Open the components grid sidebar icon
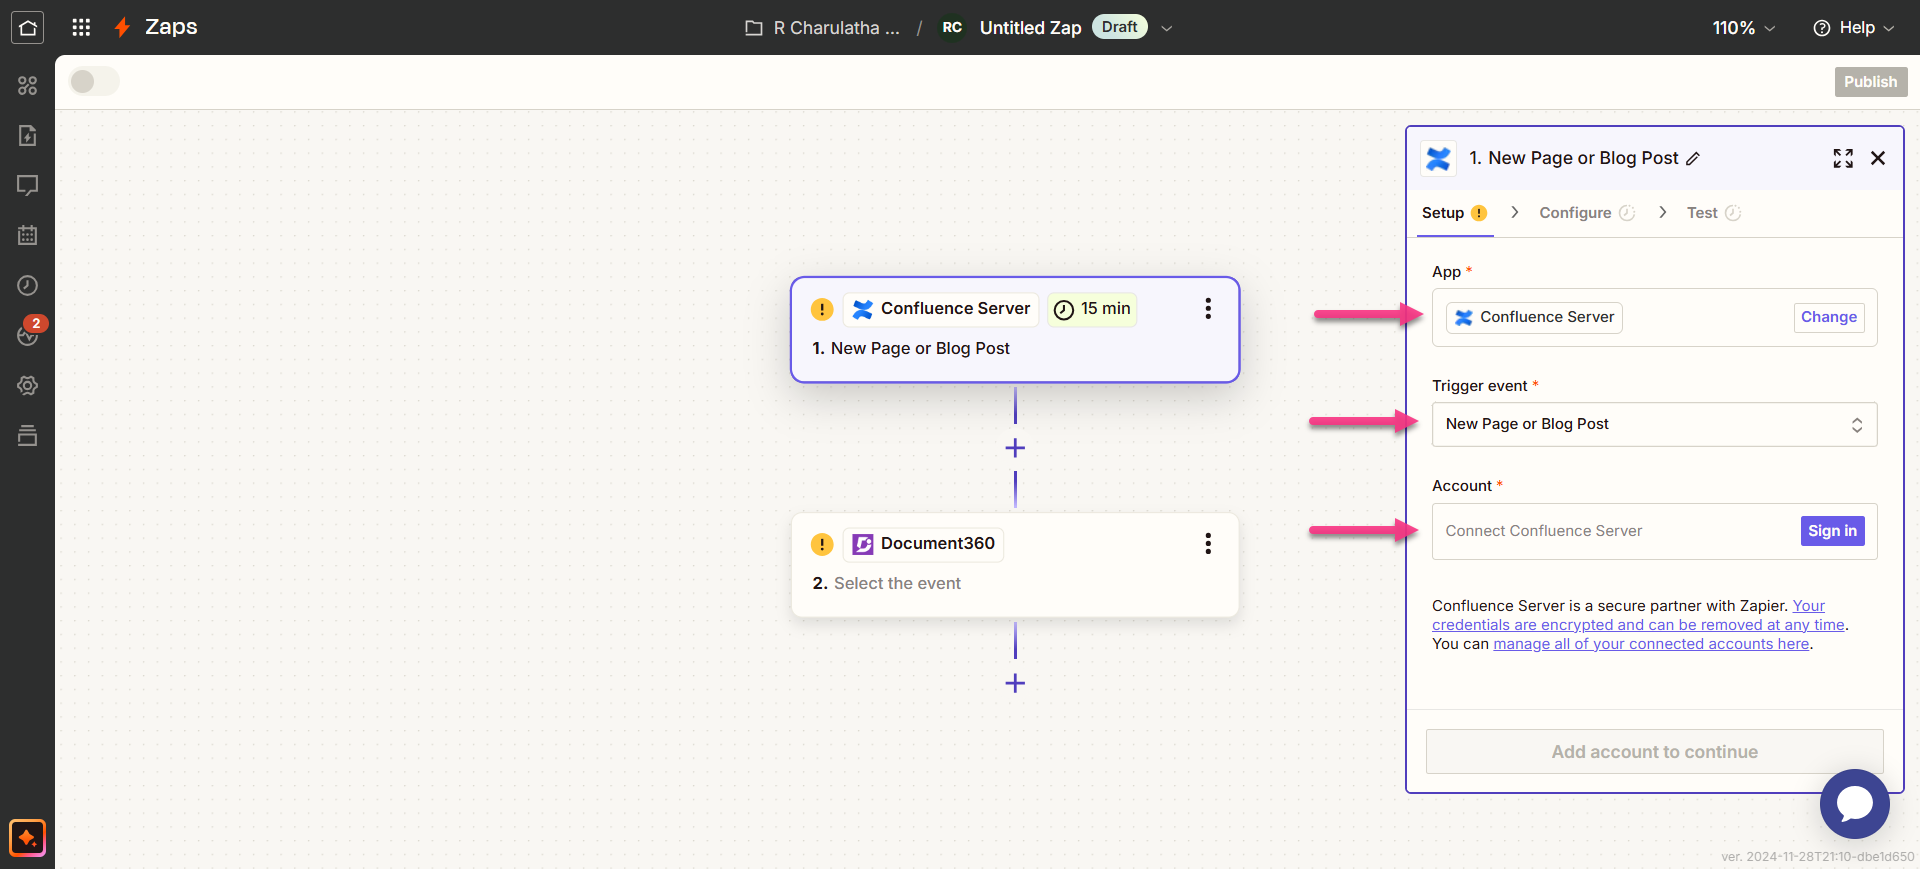This screenshot has width=1920, height=869. point(27,86)
